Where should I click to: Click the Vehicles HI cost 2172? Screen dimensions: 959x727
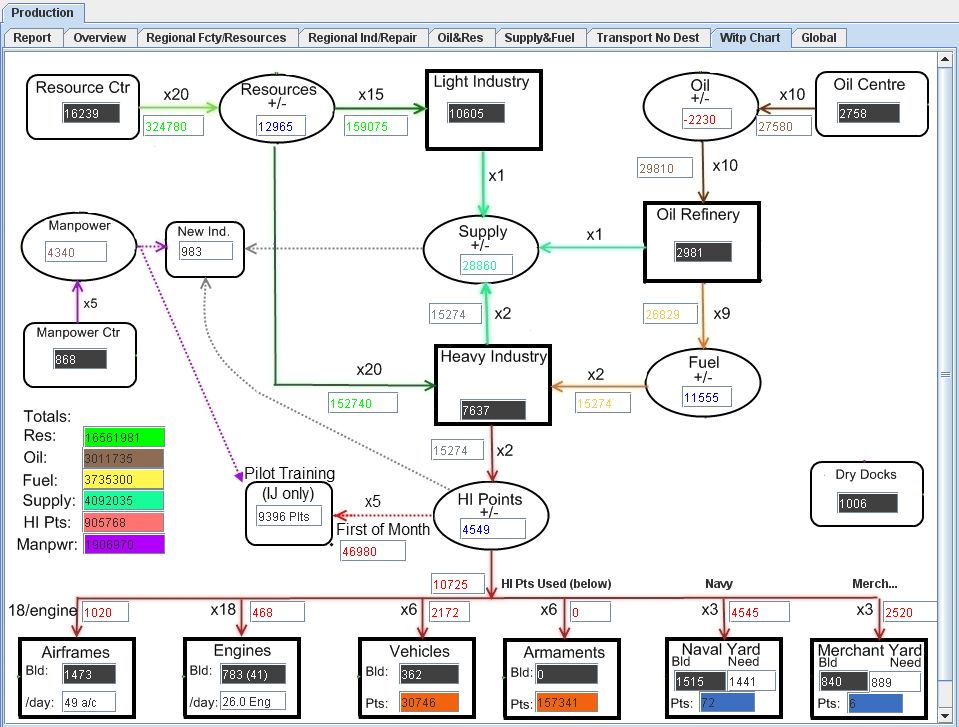[x=450, y=612]
